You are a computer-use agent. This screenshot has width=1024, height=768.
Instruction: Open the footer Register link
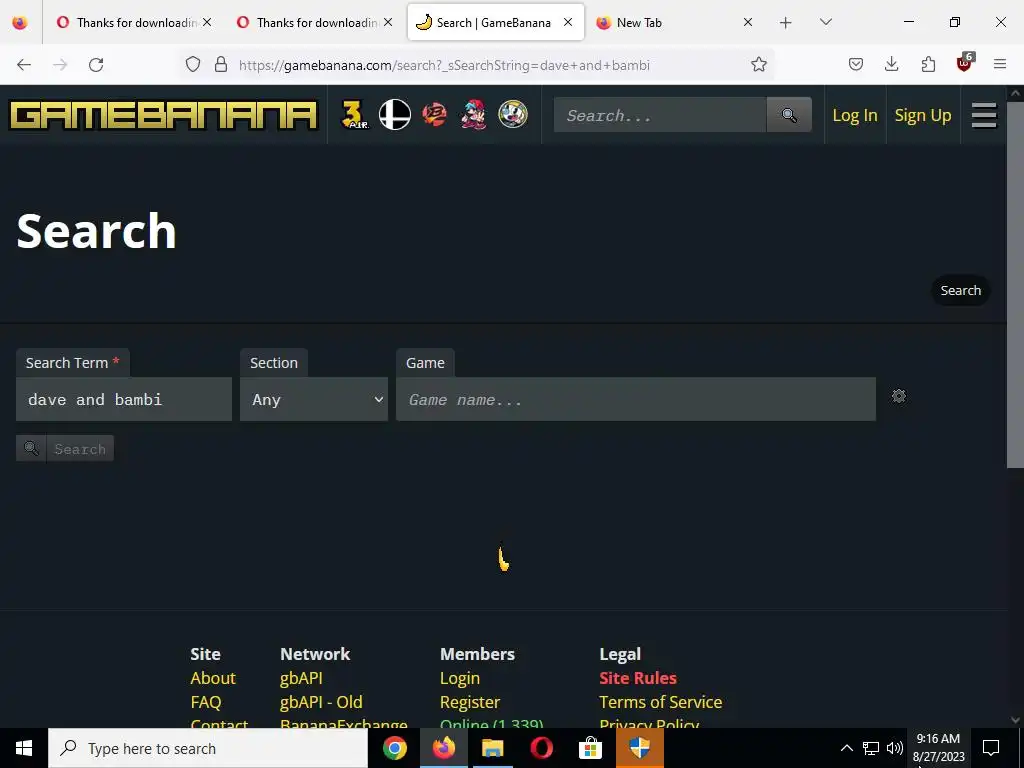coord(470,702)
